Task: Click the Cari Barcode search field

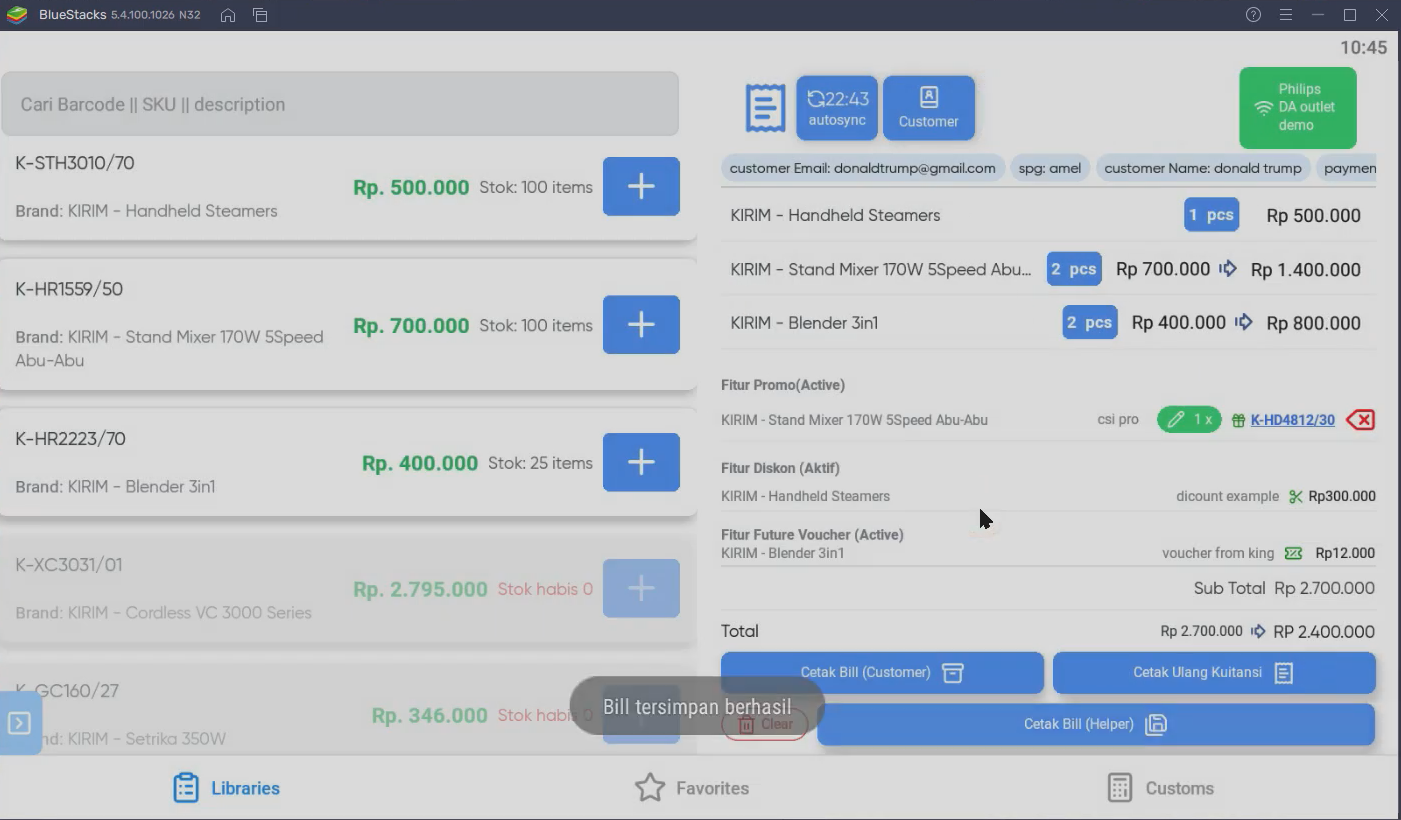Action: (340, 104)
